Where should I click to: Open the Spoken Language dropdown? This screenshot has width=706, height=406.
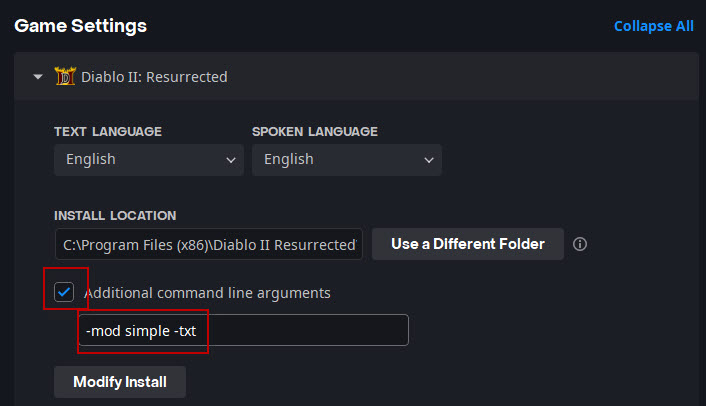[x=347, y=160]
